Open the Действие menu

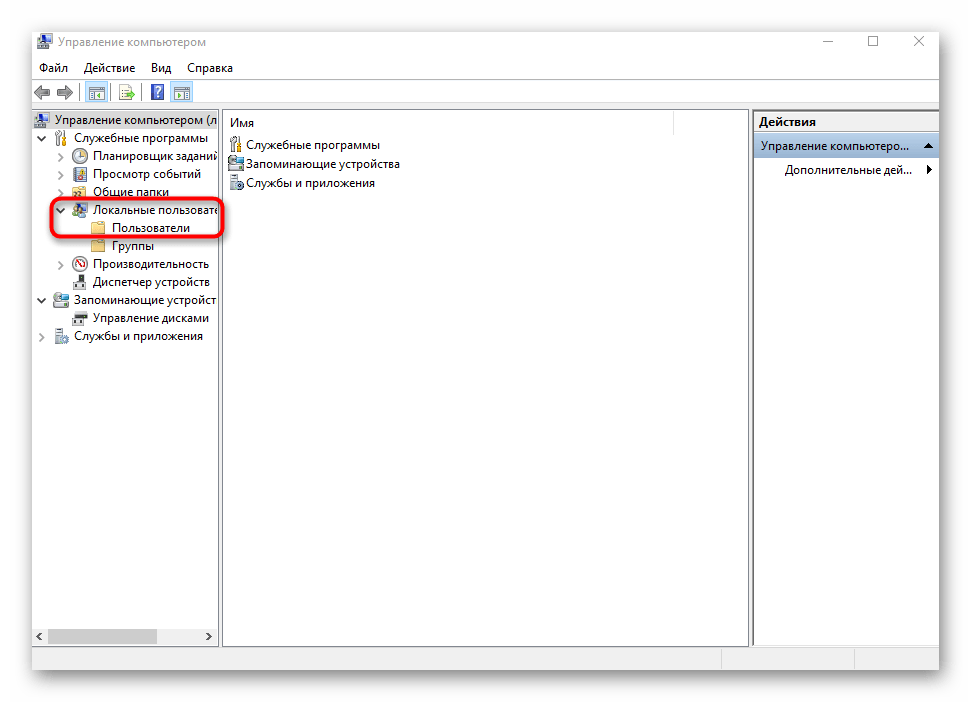110,68
